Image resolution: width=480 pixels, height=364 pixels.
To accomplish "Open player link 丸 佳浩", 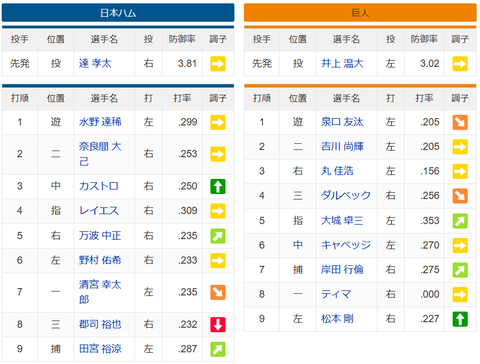I will point(337,171).
